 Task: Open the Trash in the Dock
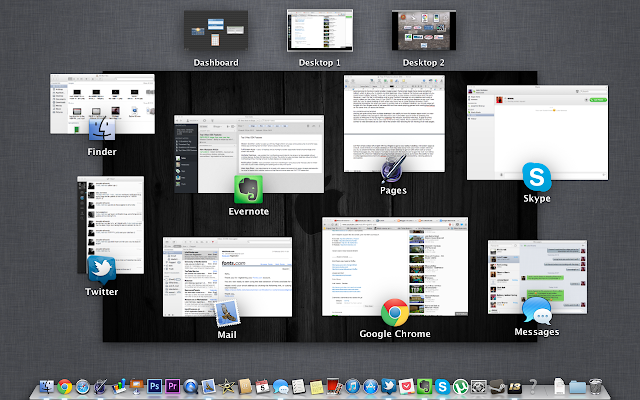[x=596, y=386]
